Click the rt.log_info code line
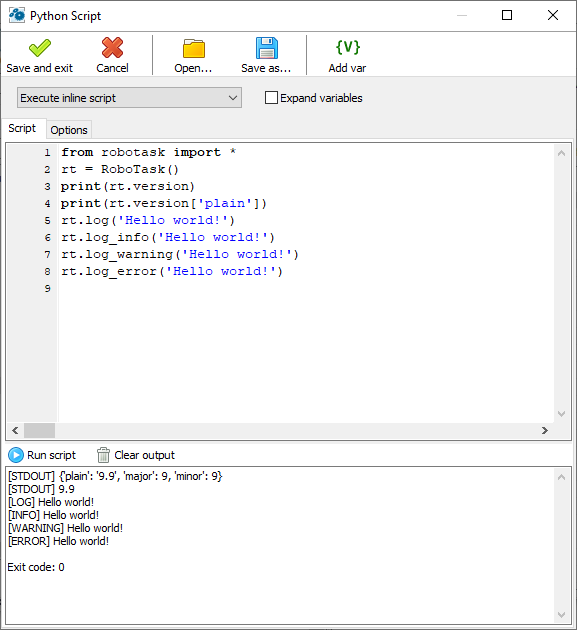The image size is (577, 630). [168, 237]
